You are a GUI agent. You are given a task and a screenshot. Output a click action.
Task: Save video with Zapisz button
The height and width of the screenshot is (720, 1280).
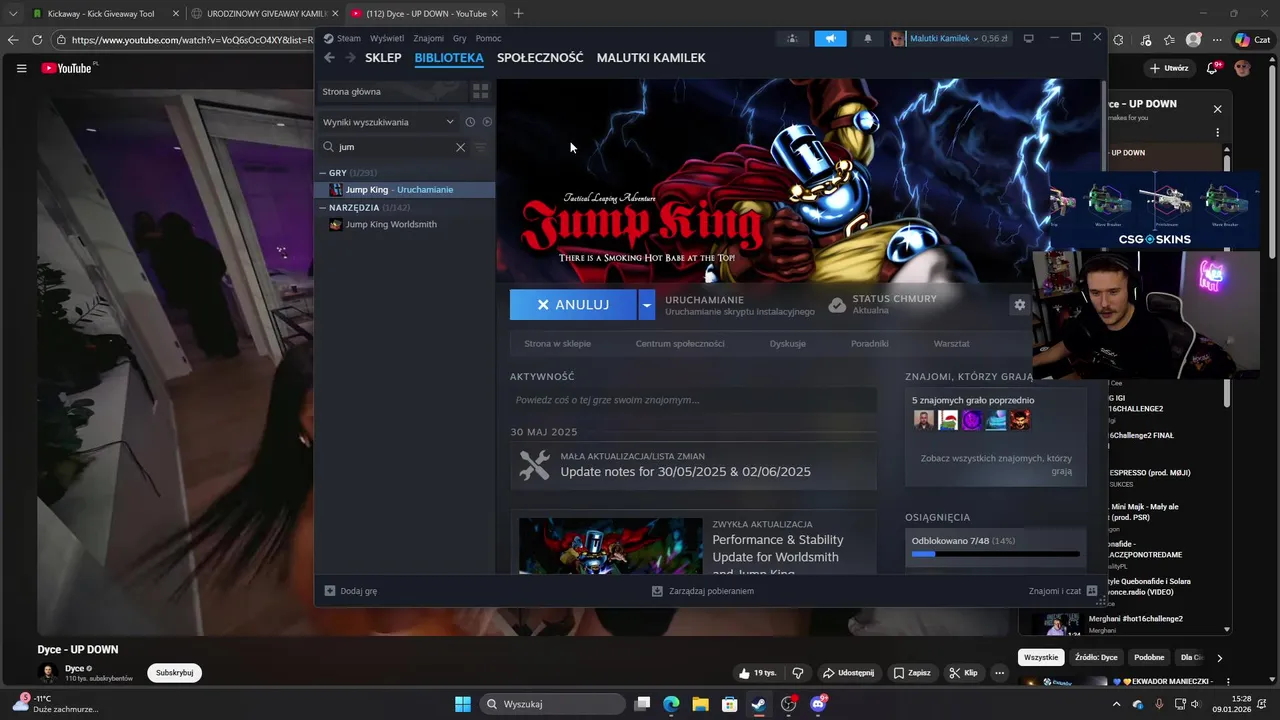[x=912, y=673]
